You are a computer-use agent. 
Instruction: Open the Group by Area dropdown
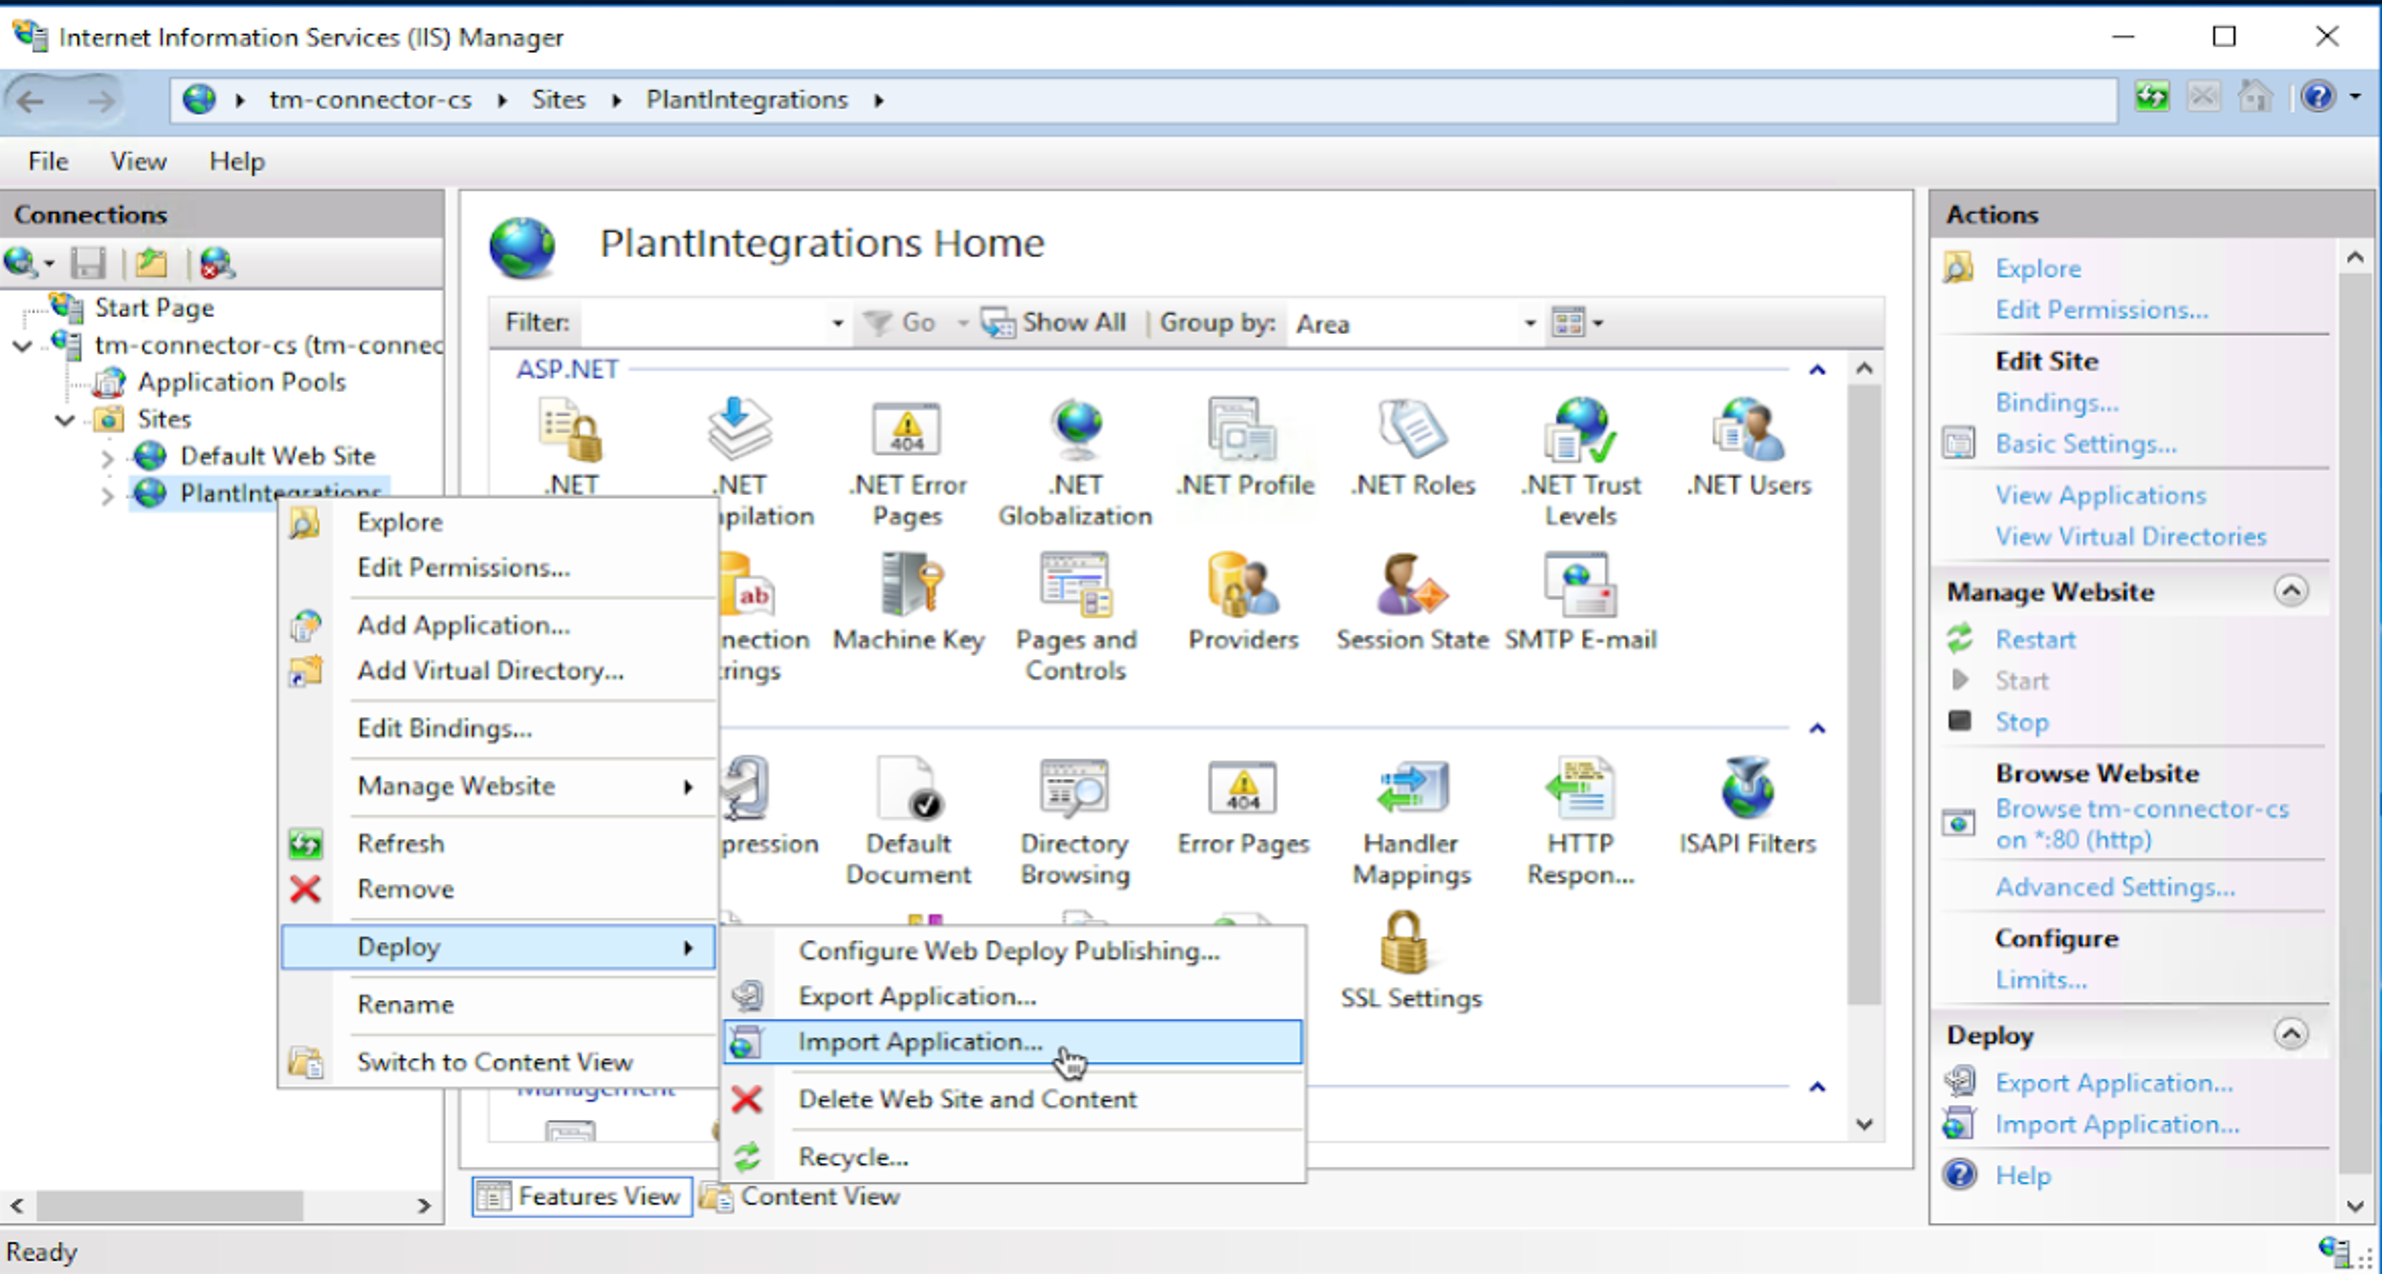tap(1528, 323)
